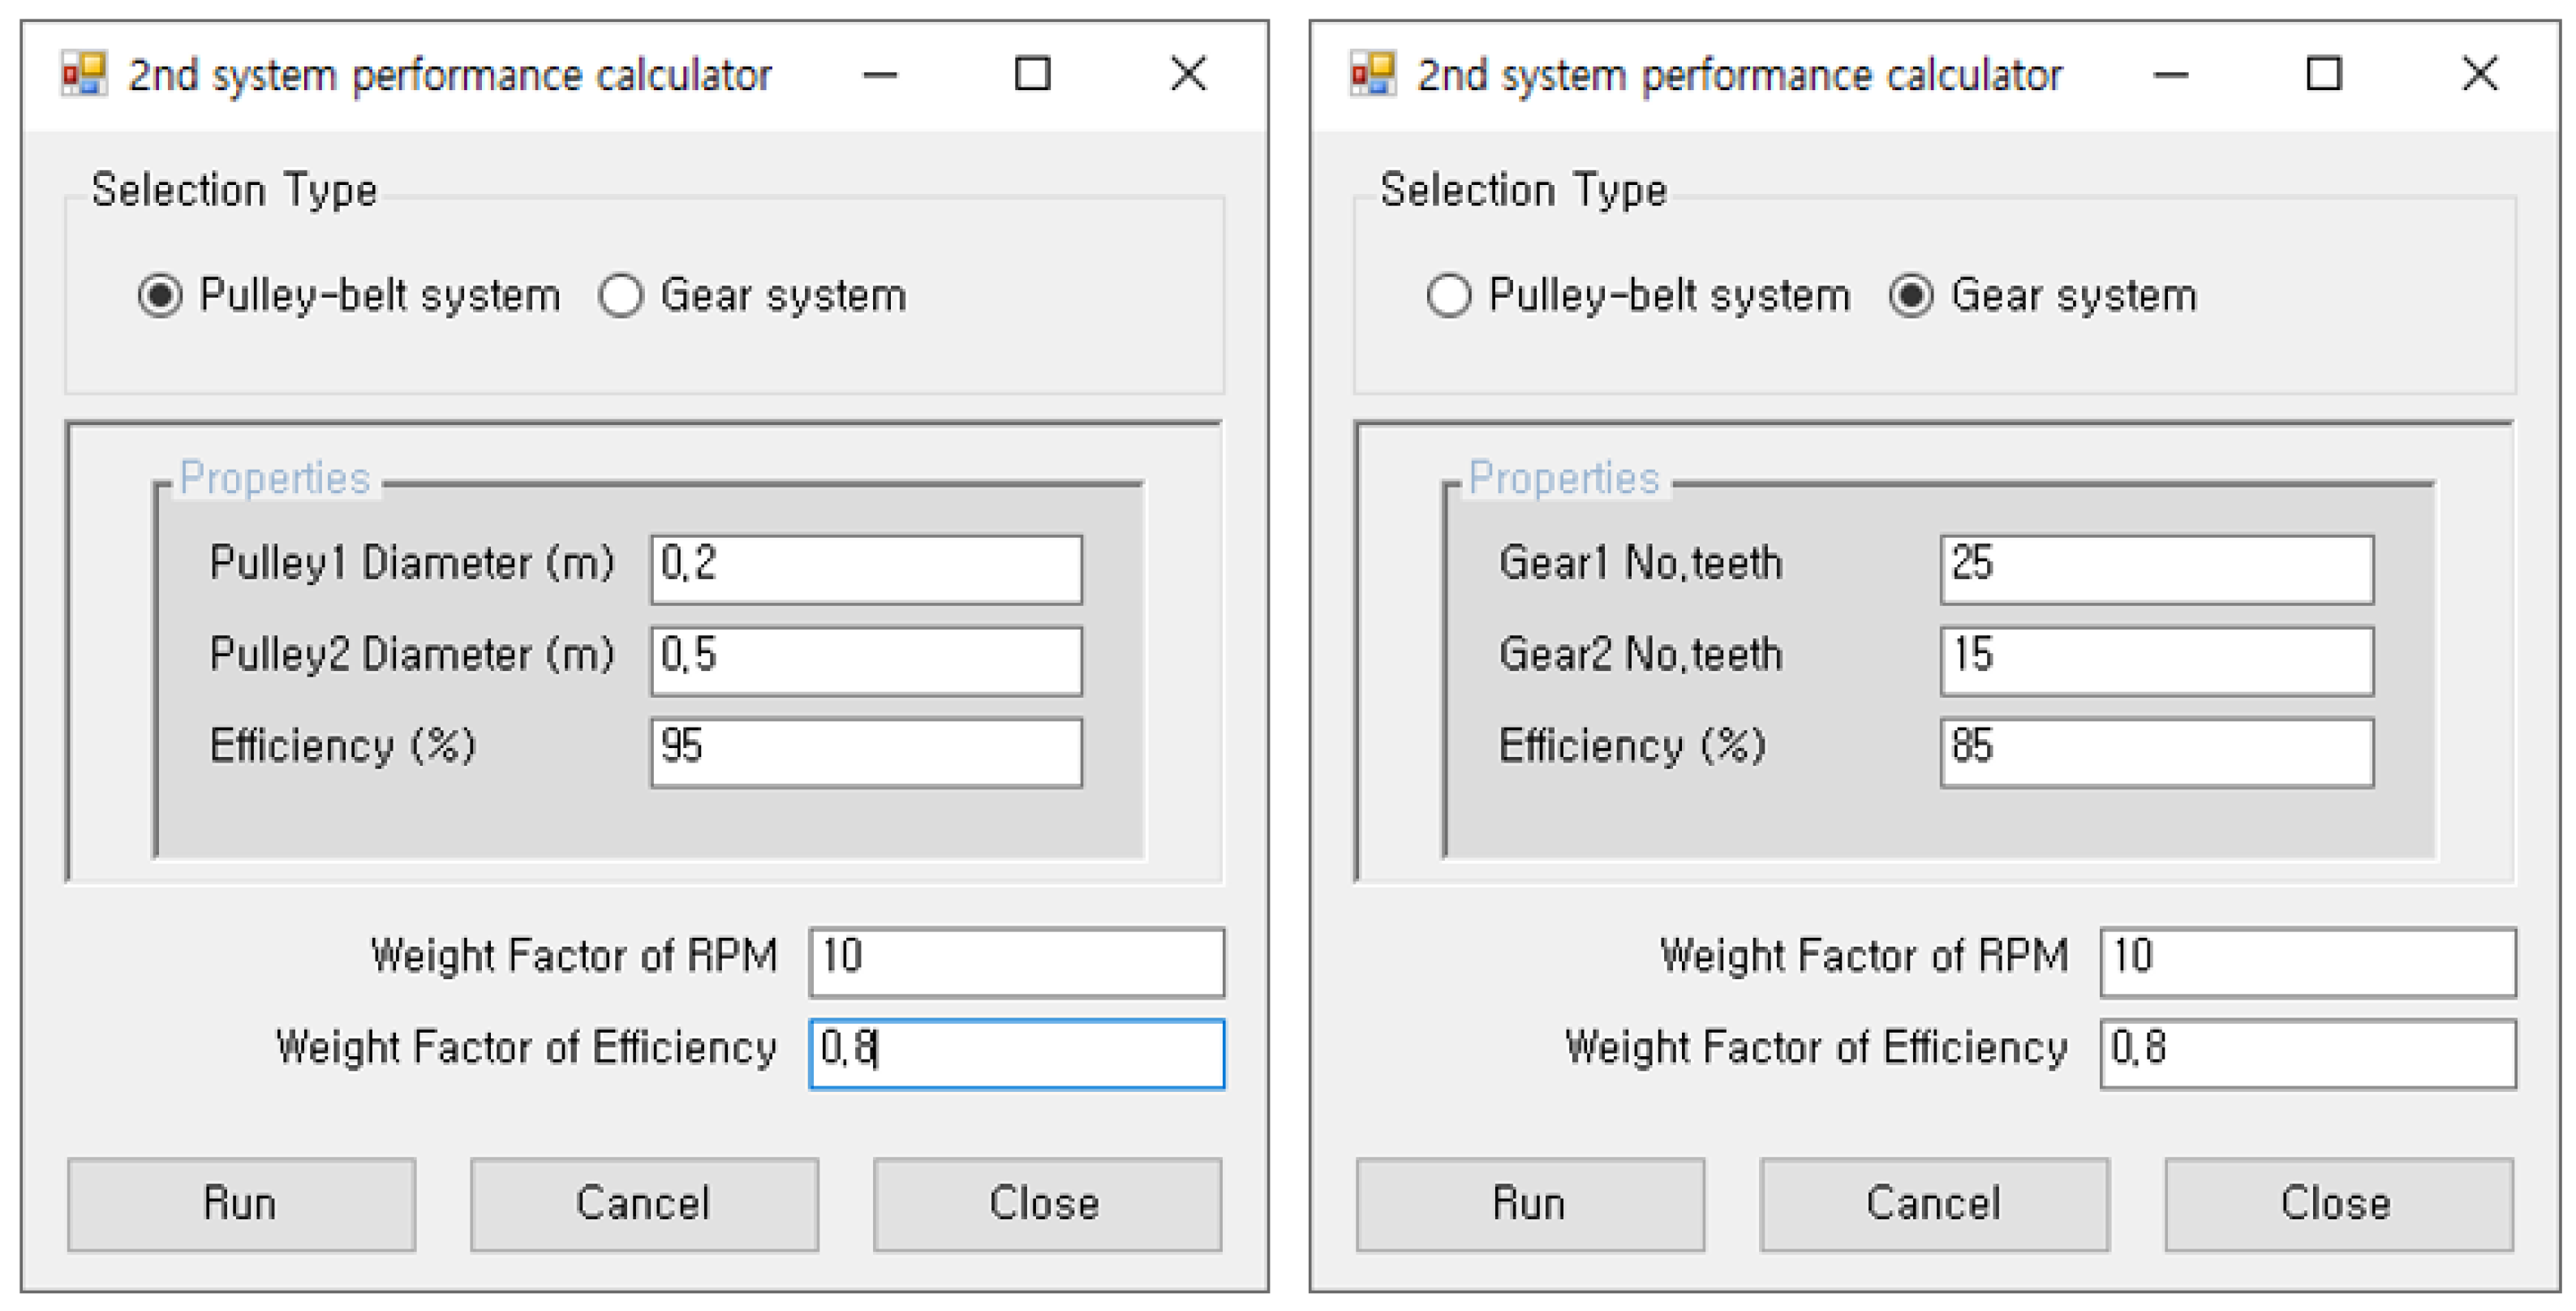The image size is (2576, 1311).
Task: Maximize the left calculator window
Action: pyautogui.click(x=1032, y=74)
